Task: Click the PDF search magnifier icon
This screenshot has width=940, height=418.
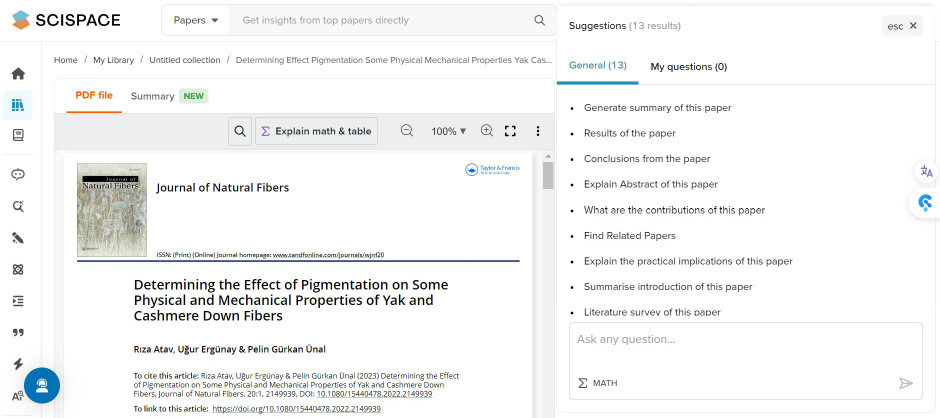Action: tap(240, 131)
